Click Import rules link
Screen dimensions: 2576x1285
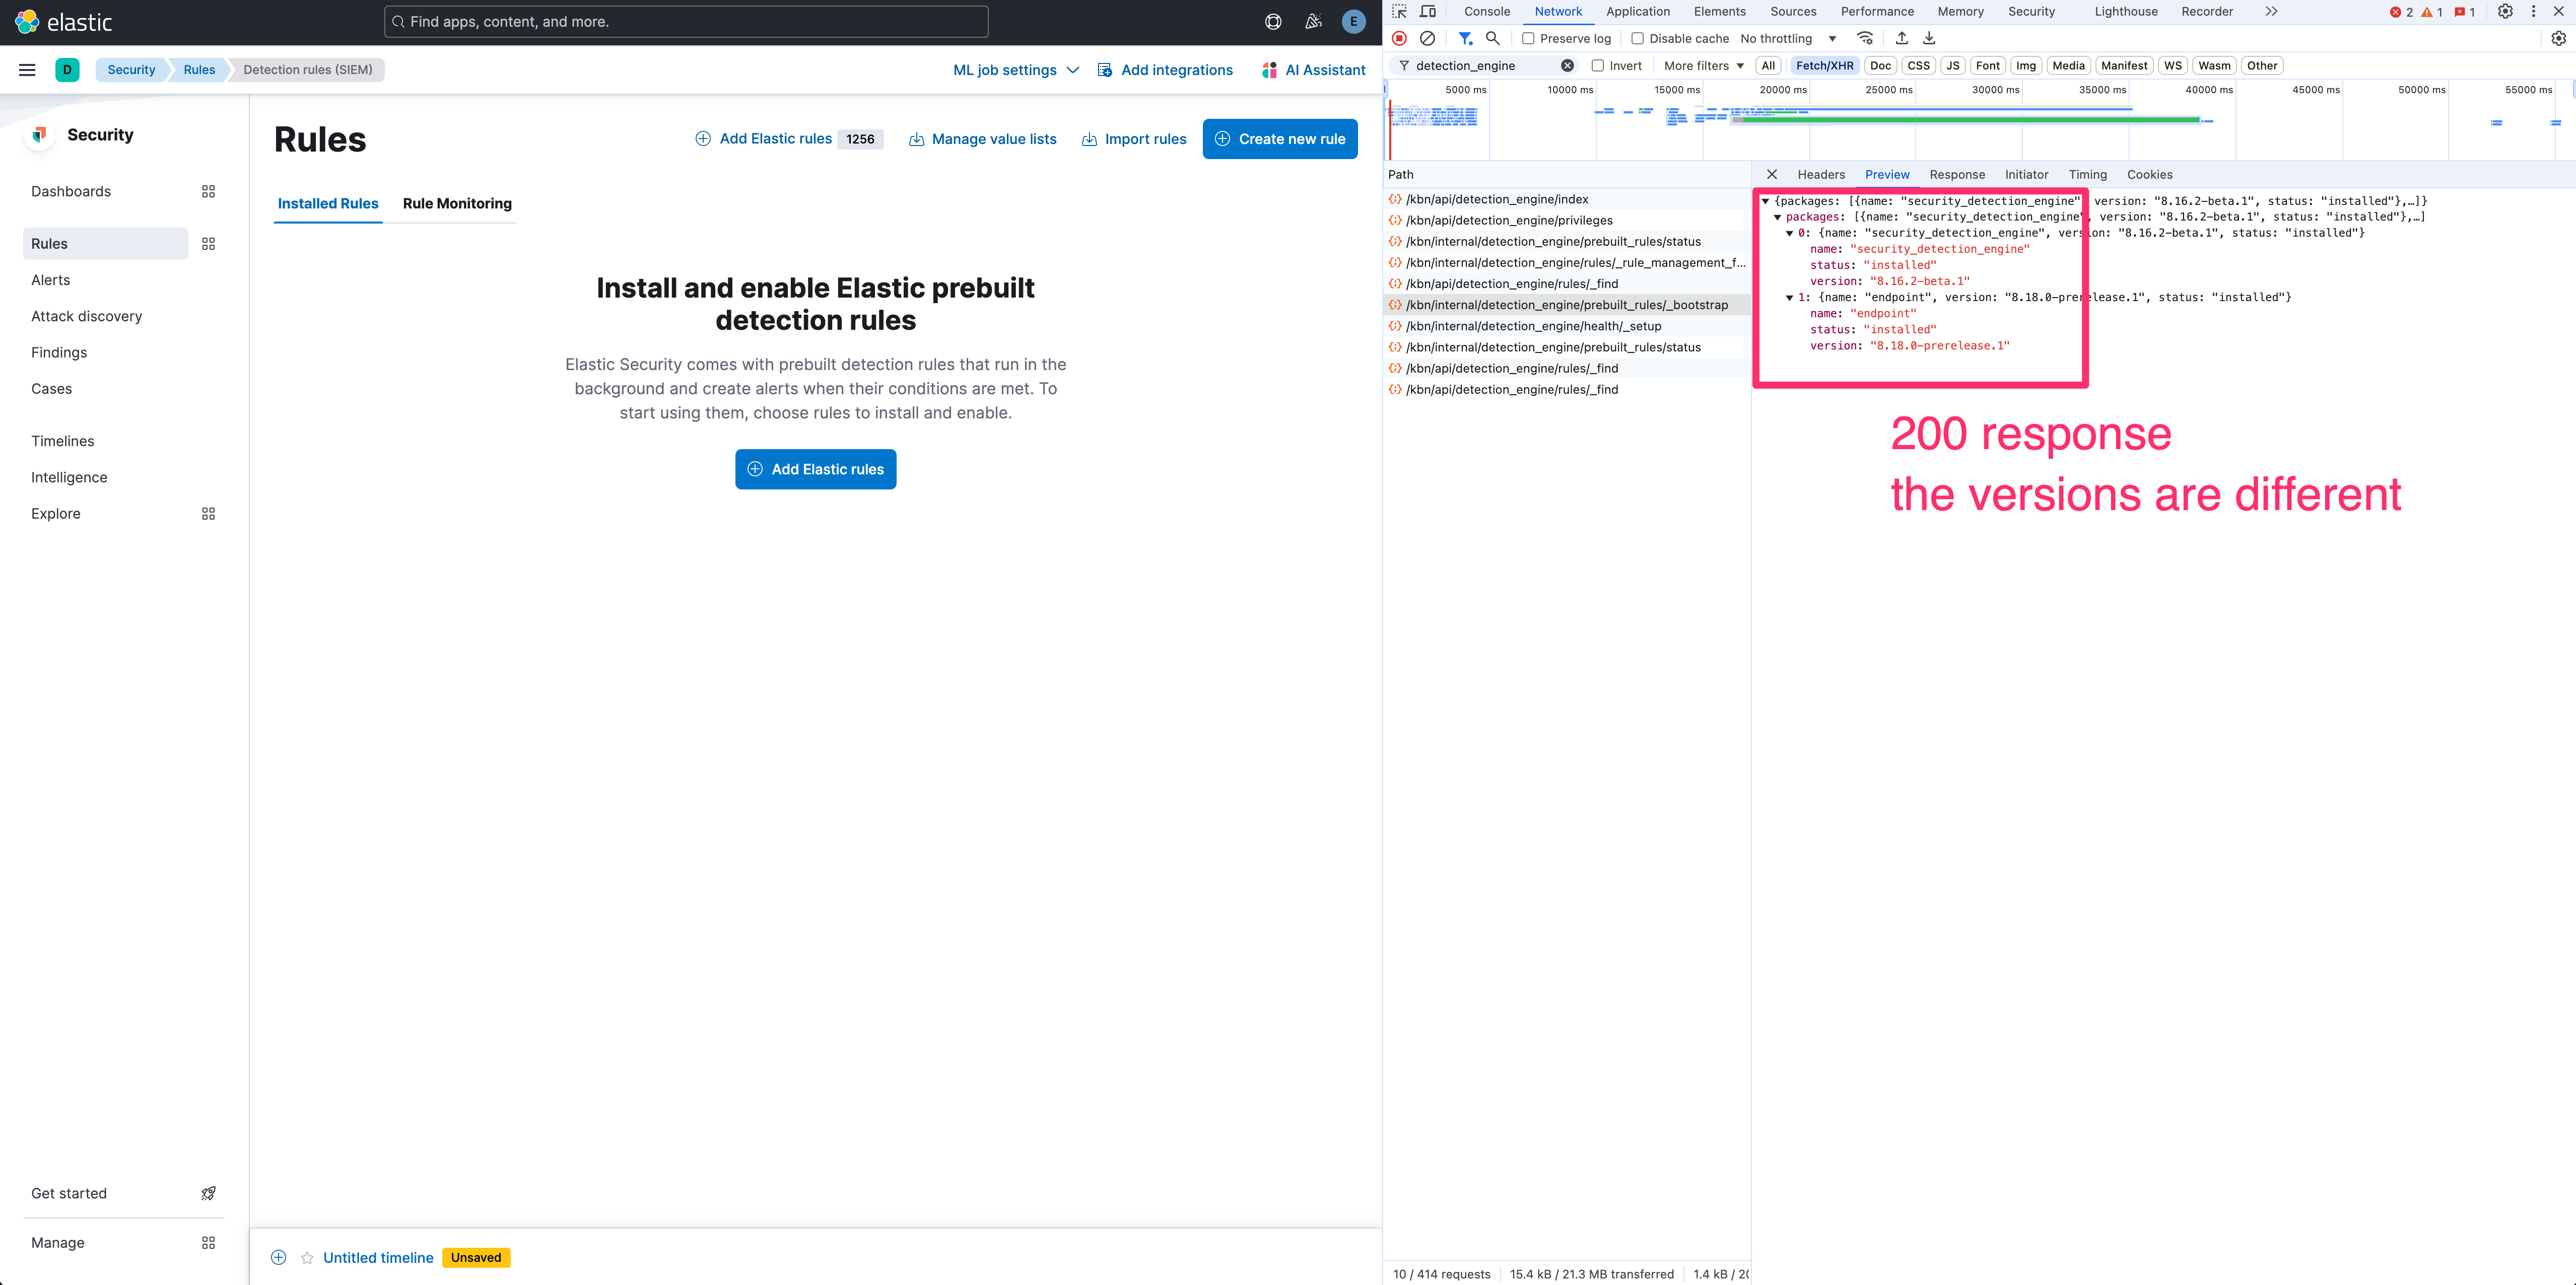[x=1134, y=139]
